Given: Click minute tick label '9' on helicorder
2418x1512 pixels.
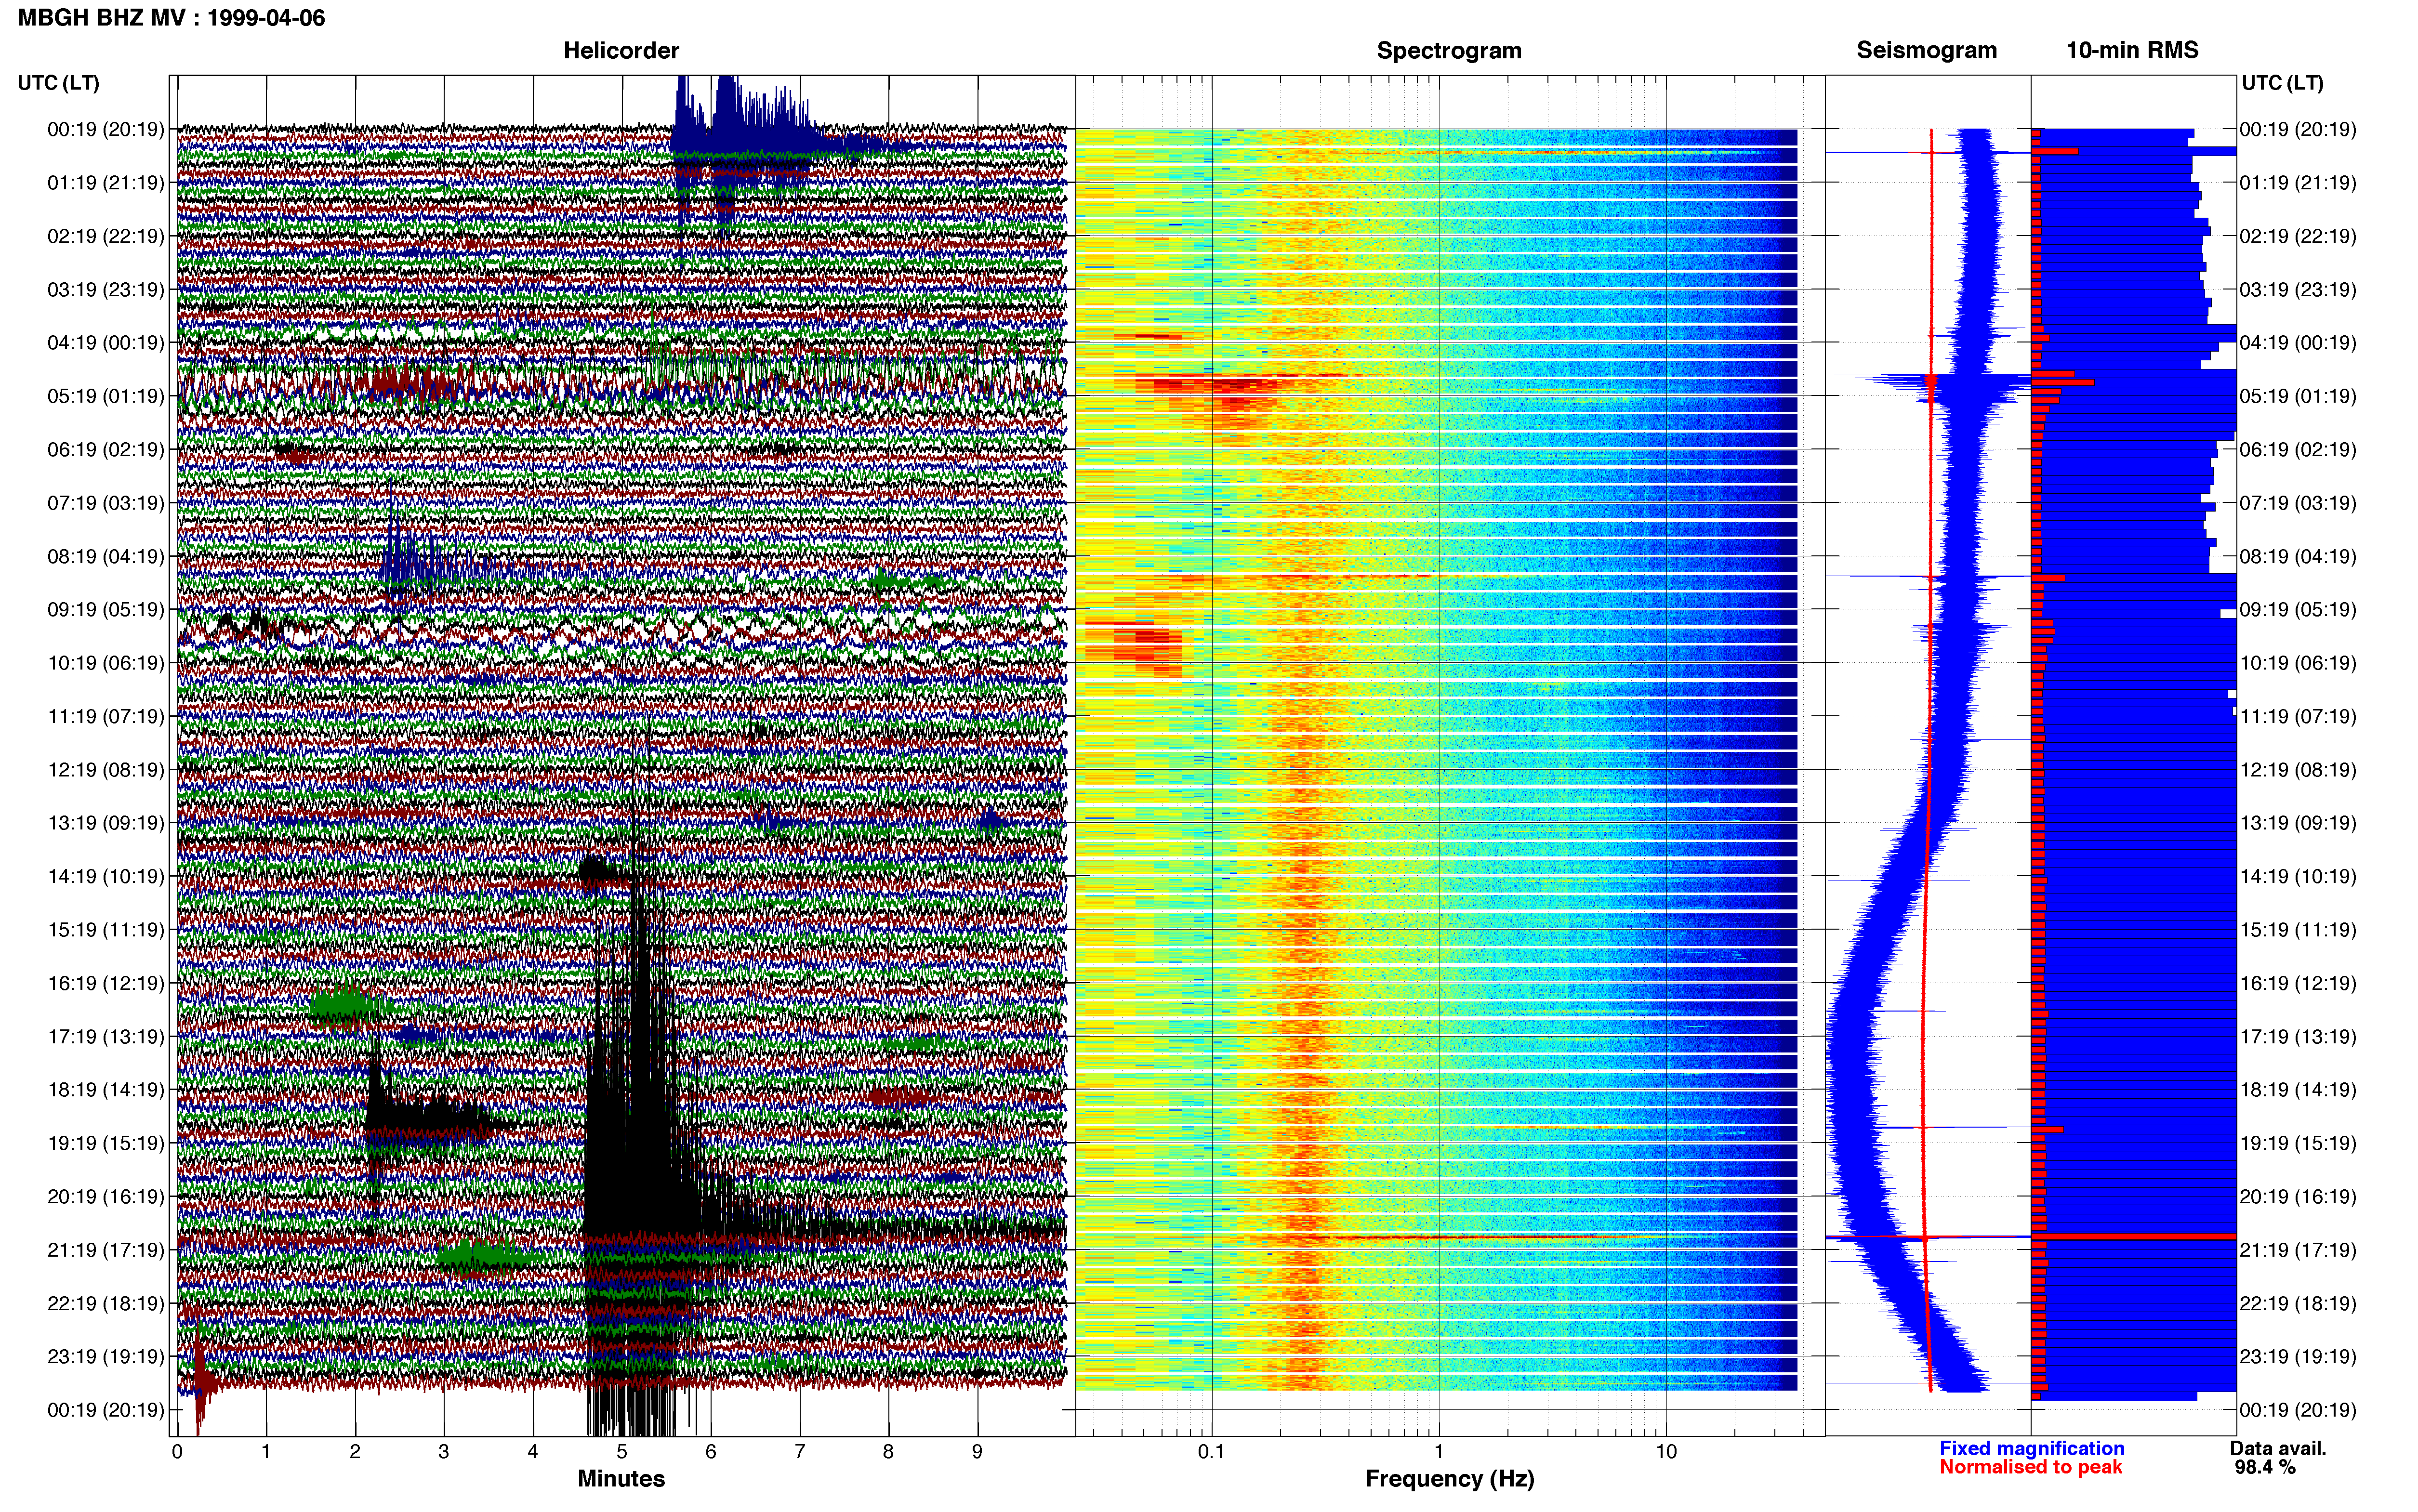Looking at the screenshot, I should pyautogui.click(x=977, y=1451).
